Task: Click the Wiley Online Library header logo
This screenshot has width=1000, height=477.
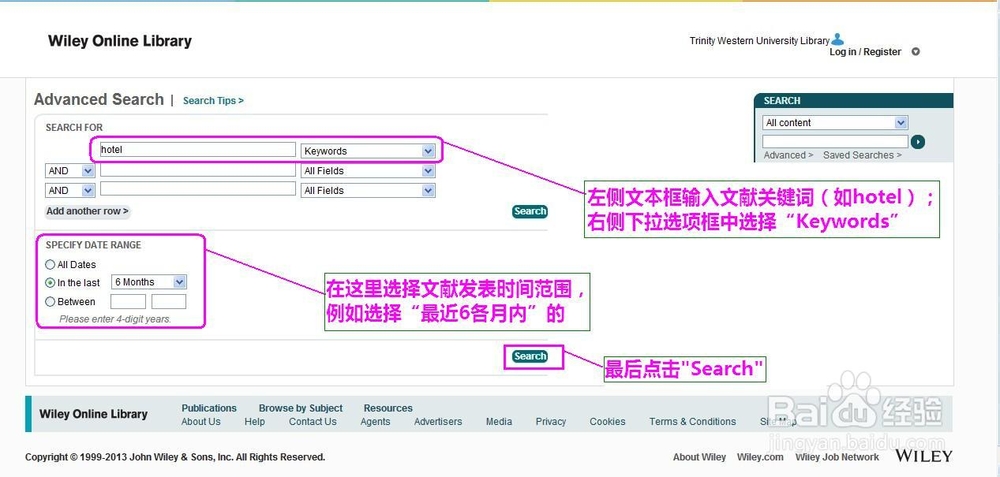Action: (119, 41)
